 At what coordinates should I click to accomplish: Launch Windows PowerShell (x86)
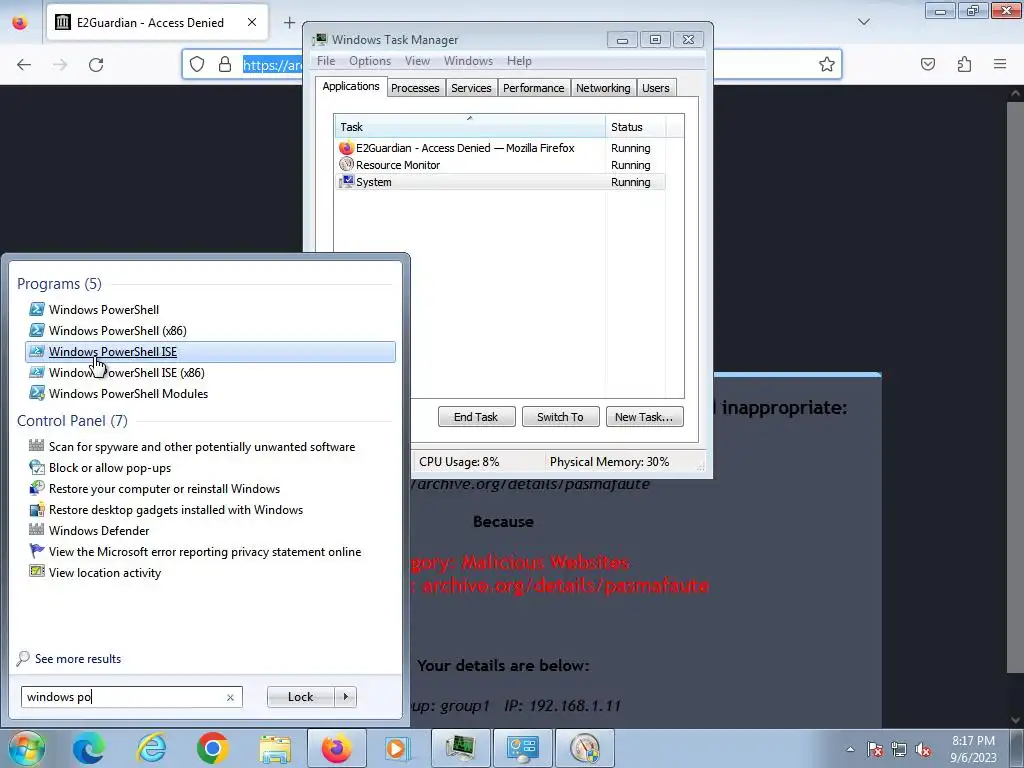click(118, 330)
